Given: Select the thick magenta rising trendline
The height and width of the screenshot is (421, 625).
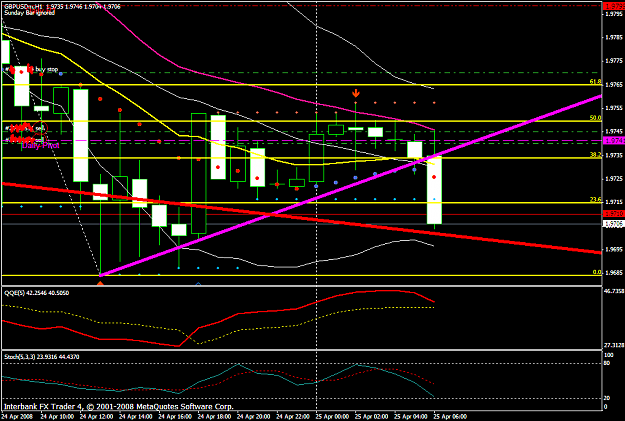Looking at the screenshot, I should (351, 185).
